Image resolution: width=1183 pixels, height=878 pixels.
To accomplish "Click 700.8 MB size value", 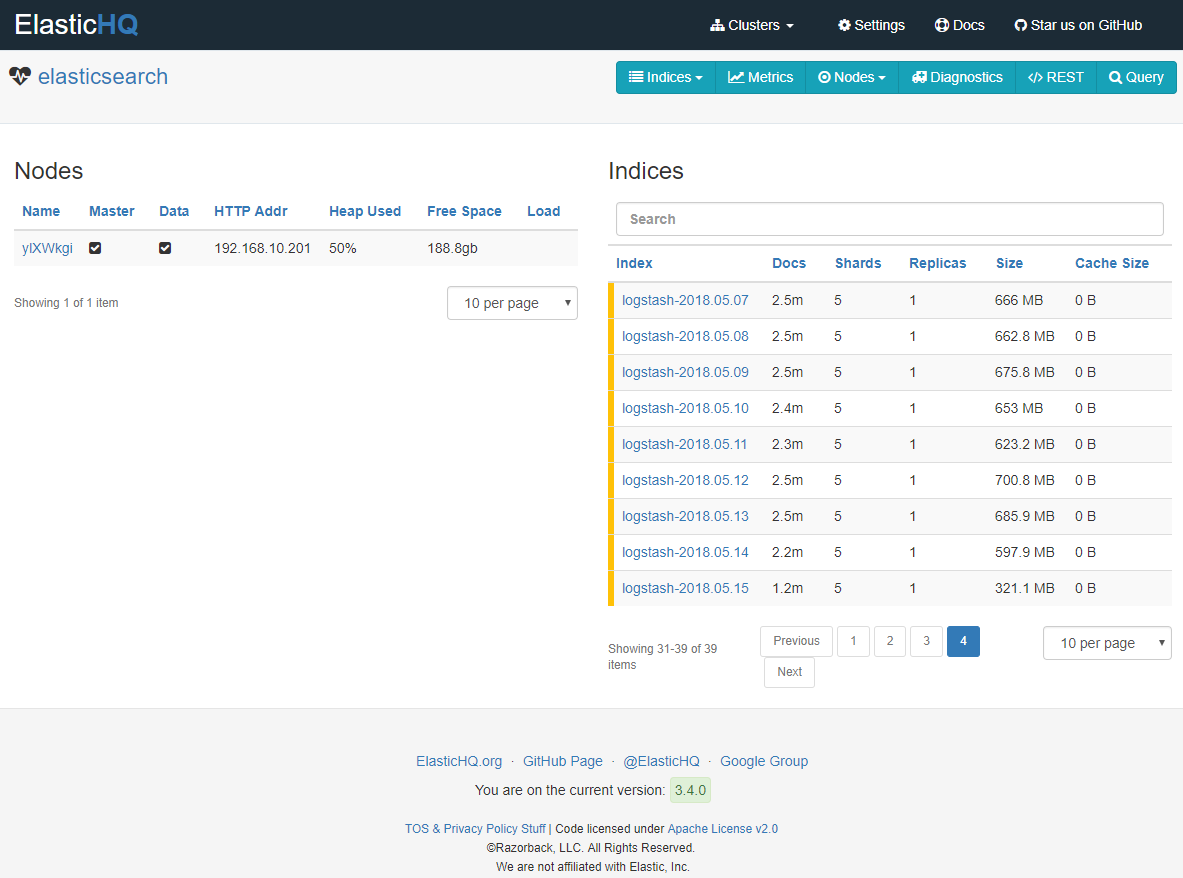I will [x=1025, y=480].
